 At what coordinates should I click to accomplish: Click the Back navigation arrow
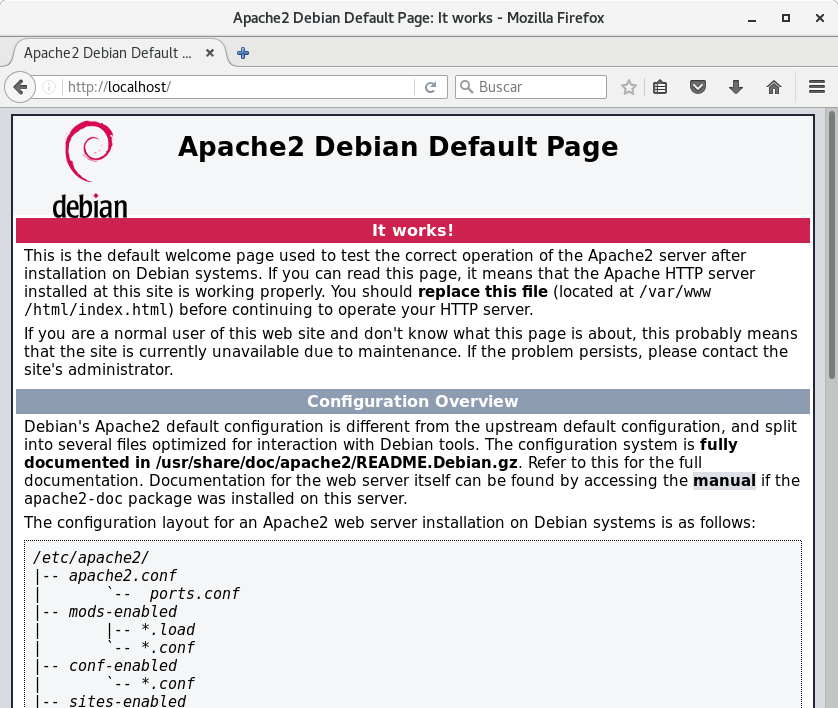pyautogui.click(x=20, y=87)
